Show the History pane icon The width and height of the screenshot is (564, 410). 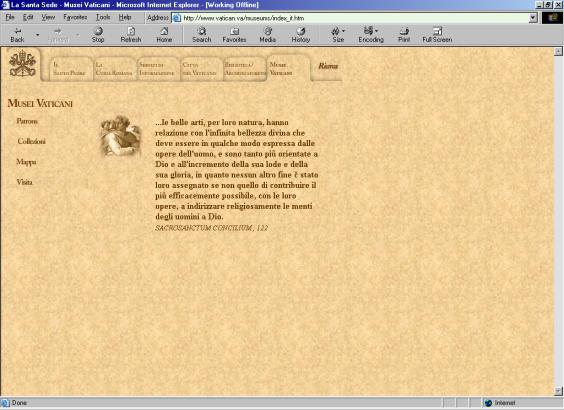pyautogui.click(x=301, y=35)
